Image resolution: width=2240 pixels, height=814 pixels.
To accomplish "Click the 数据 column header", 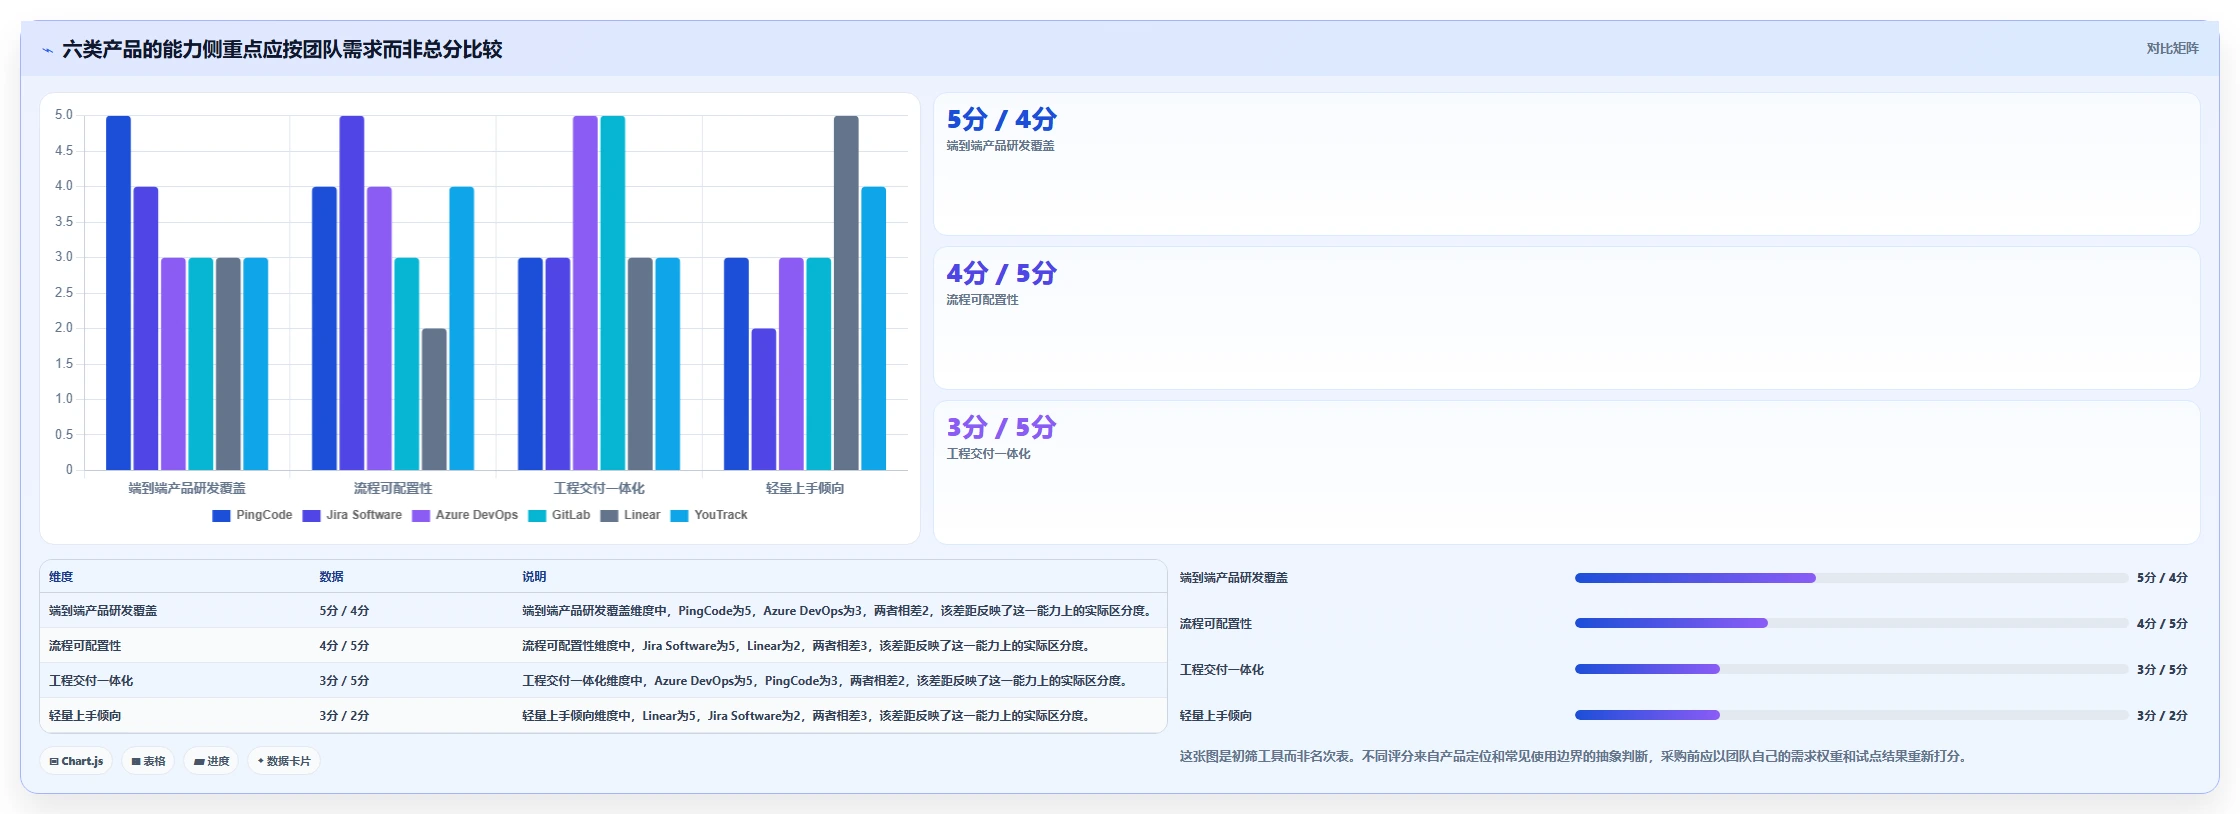I will pyautogui.click(x=332, y=577).
